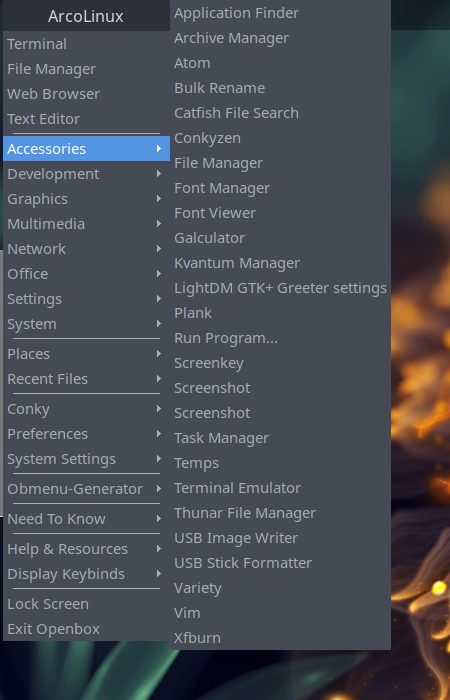Screen dimensions: 450x700
Task: Open File Manager in the Accessories submenu
Action: (280, 163)
